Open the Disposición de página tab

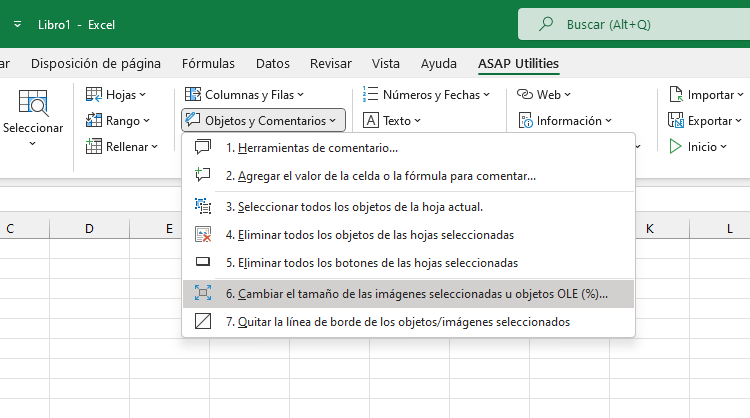click(x=96, y=64)
